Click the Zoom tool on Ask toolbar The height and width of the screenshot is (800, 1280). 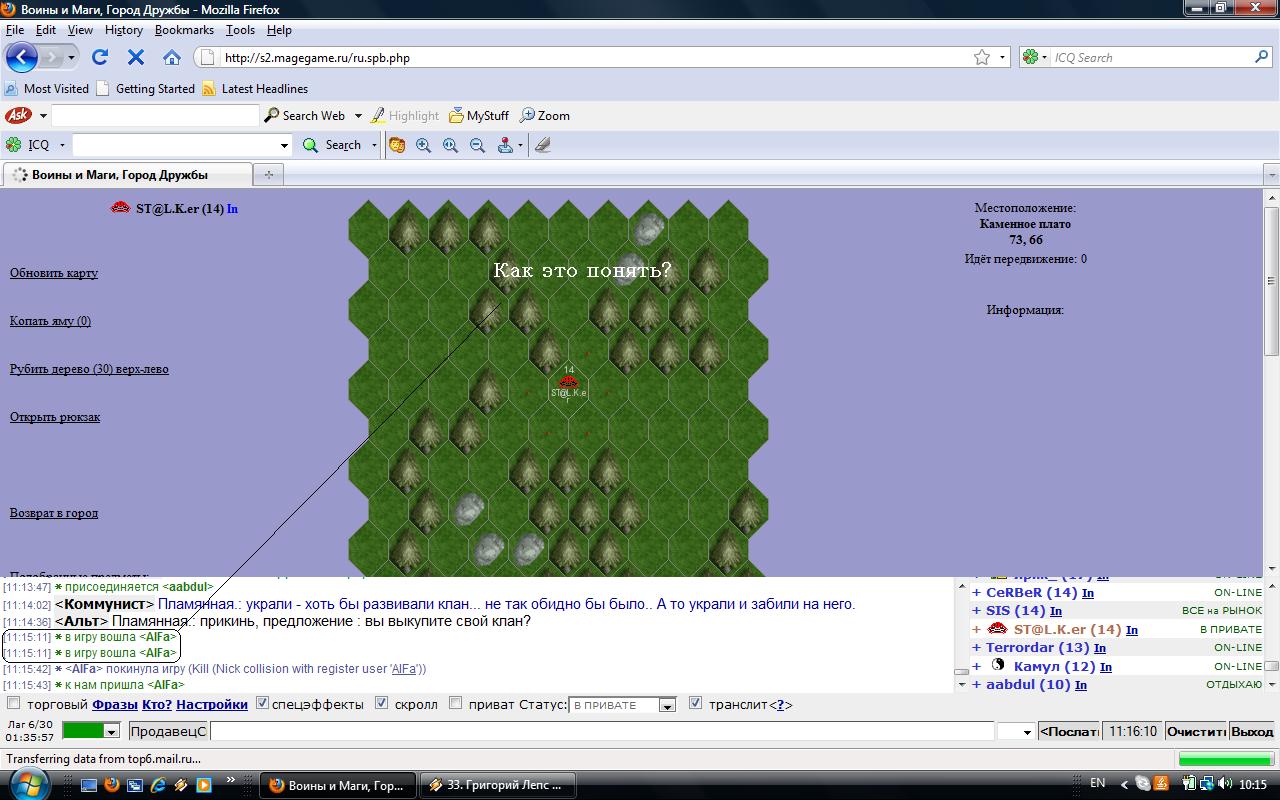(x=545, y=115)
